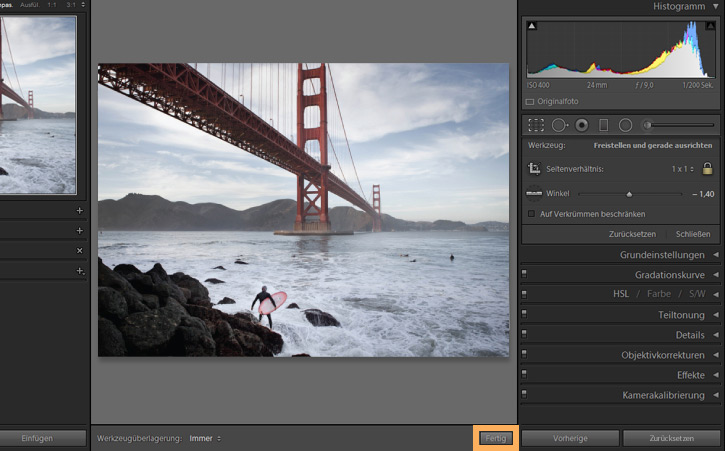The height and width of the screenshot is (451, 725).
Task: Toggle the Originalfoto option
Action: [530, 102]
